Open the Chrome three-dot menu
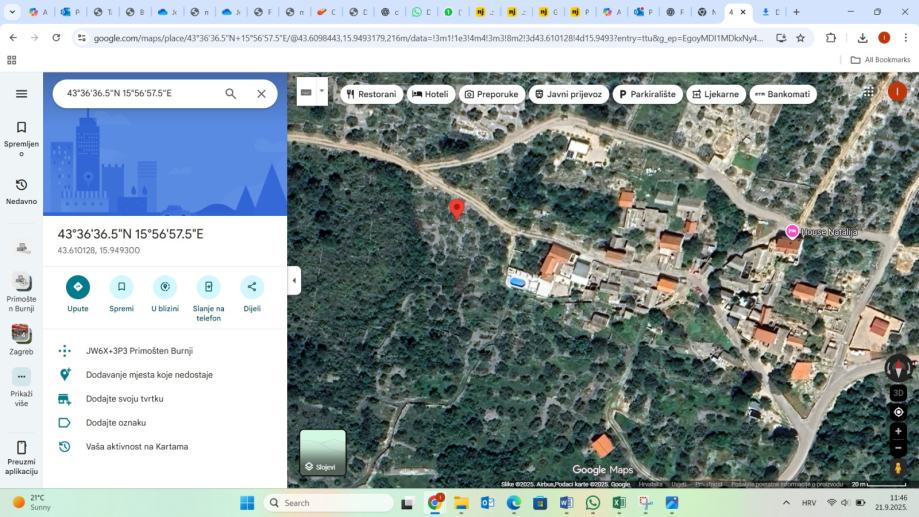 (x=906, y=38)
